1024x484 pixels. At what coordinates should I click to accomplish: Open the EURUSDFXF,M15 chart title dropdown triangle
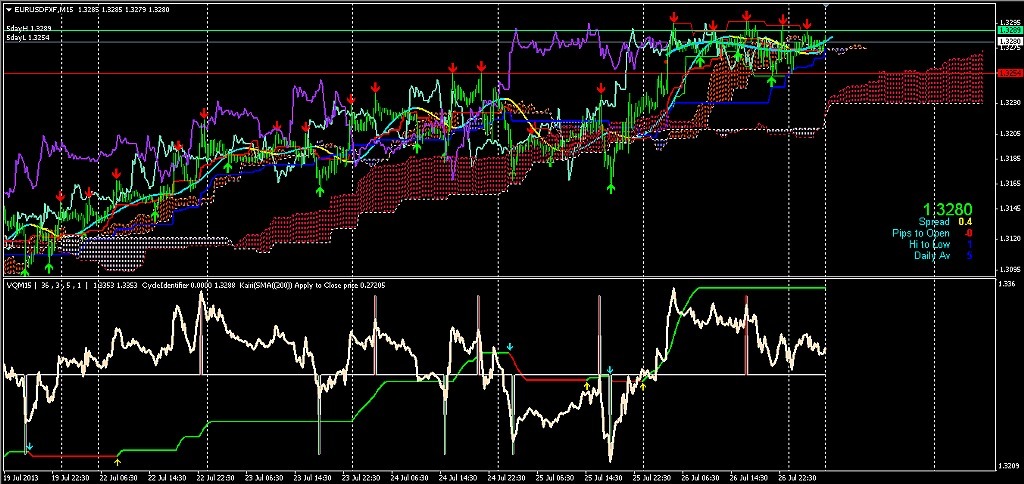pos(8,9)
